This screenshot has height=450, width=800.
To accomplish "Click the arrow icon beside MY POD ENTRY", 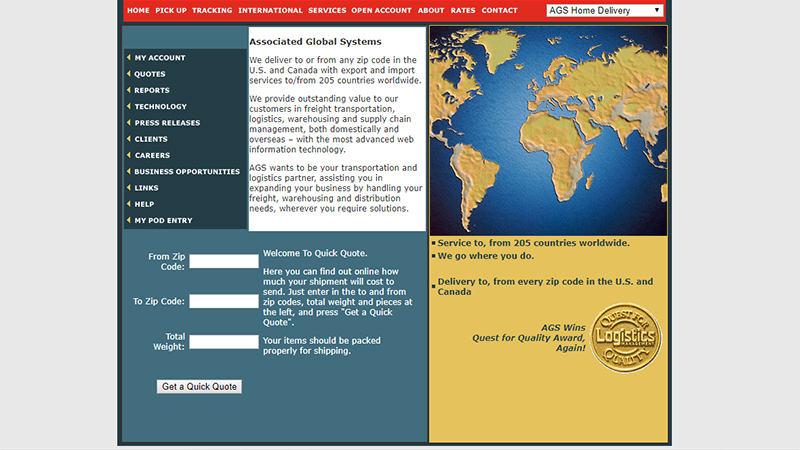I will coord(129,220).
